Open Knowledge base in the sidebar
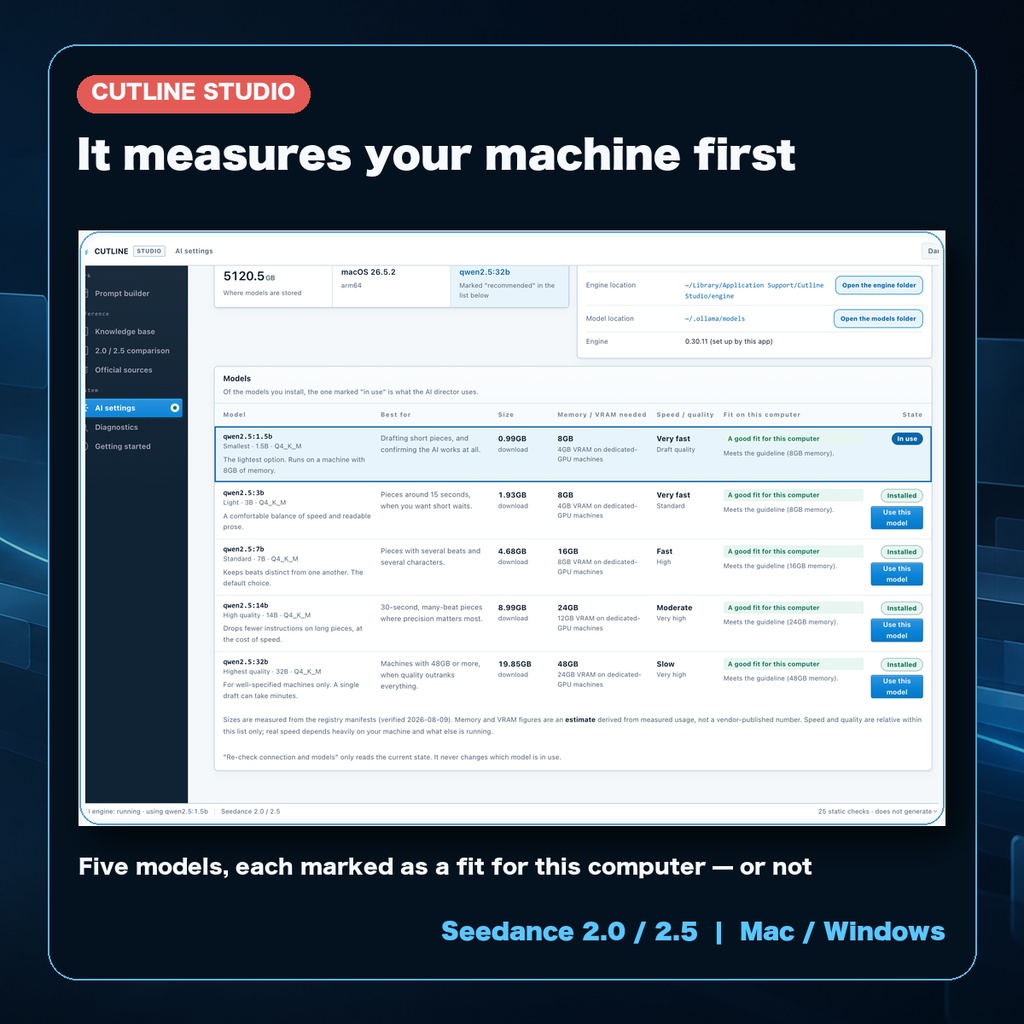Image resolution: width=1024 pixels, height=1024 pixels. pyautogui.click(x=124, y=331)
